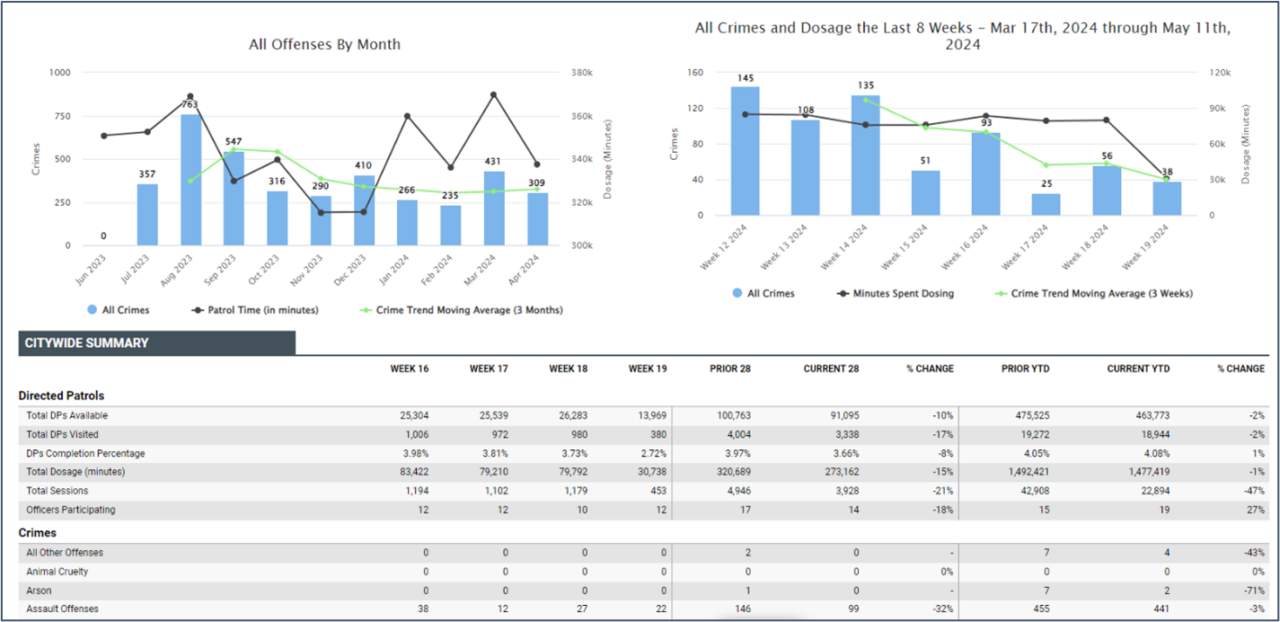This screenshot has height=622, width=1280.
Task: Select the Week 17 2024 bar showing 25
Action: coord(1046,204)
